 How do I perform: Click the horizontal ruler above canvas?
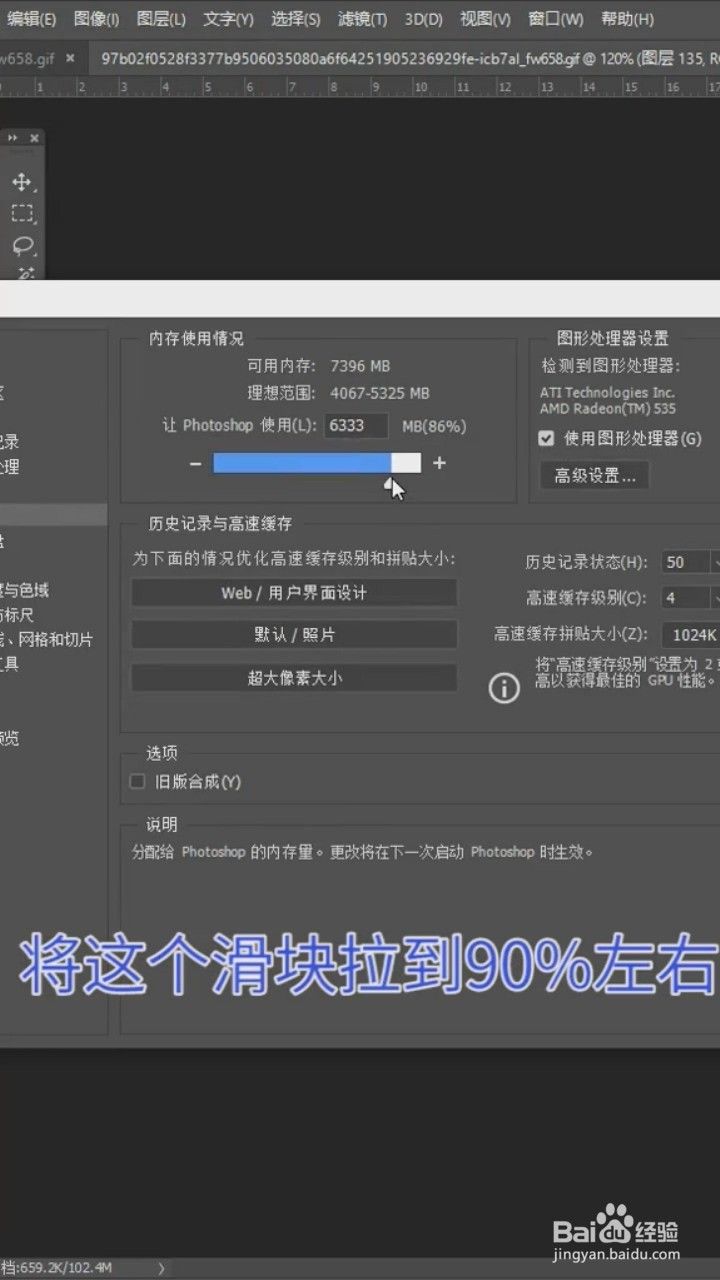(360, 87)
